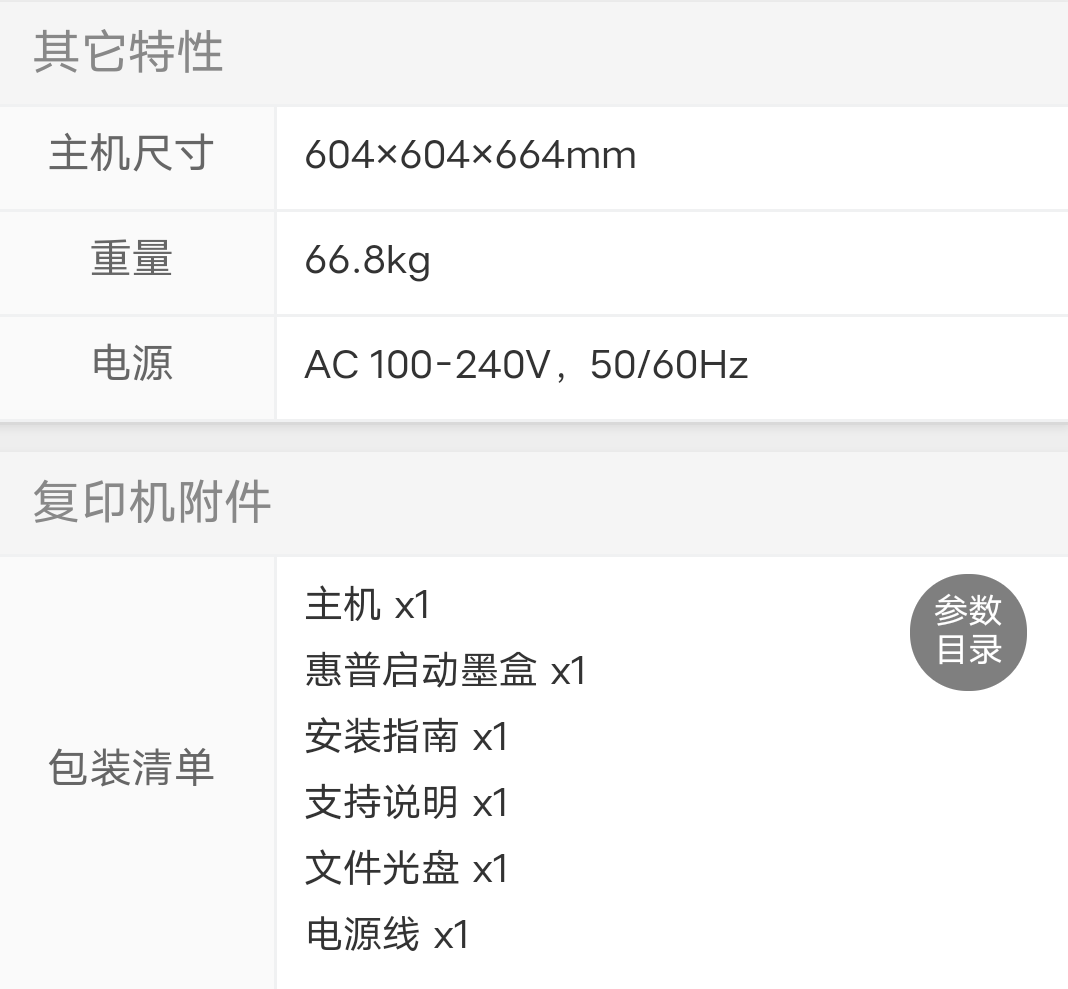This screenshot has width=1068, height=989.
Task: Click the 66.8kg weight value
Action: point(367,262)
